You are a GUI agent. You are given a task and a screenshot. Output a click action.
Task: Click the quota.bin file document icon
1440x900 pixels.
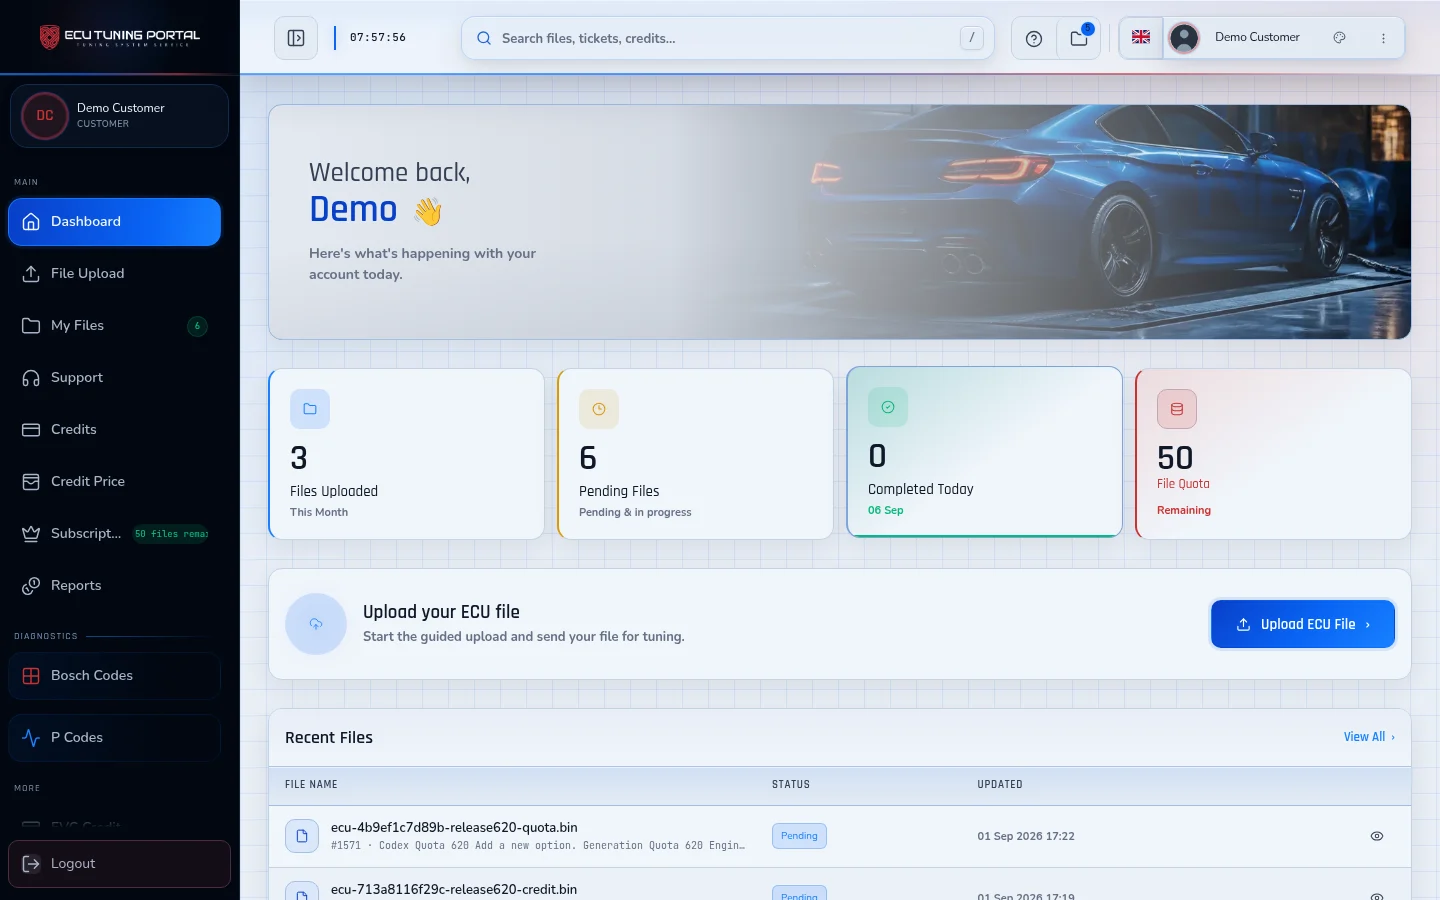[302, 836]
